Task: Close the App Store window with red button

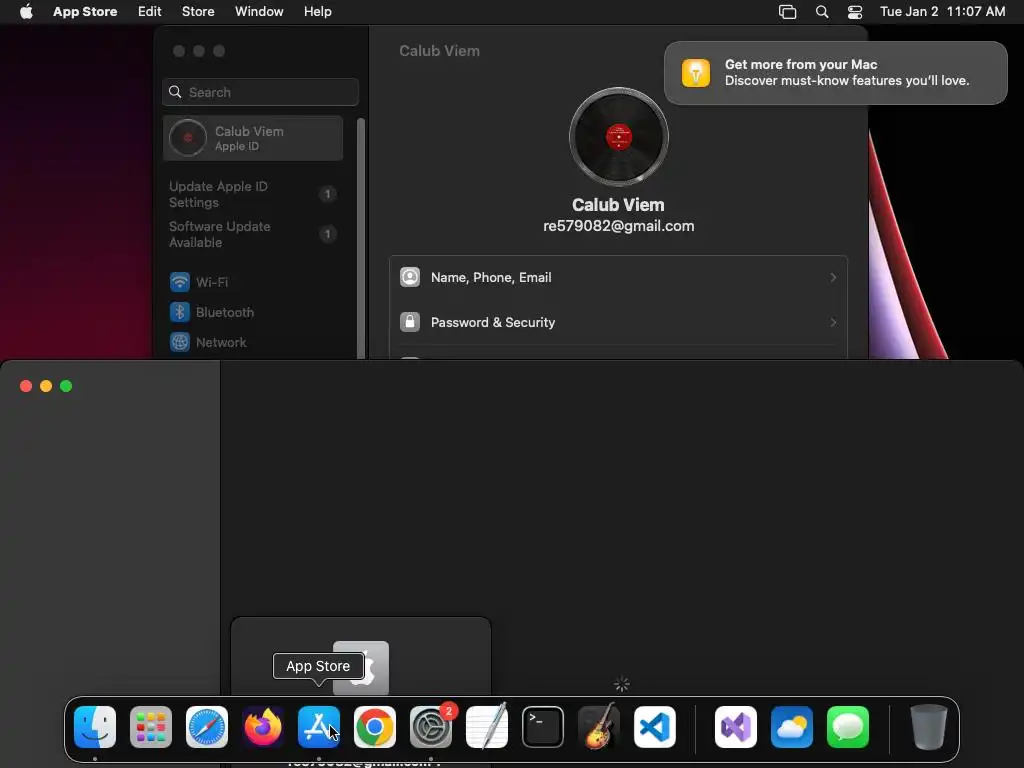Action: click(x=26, y=386)
